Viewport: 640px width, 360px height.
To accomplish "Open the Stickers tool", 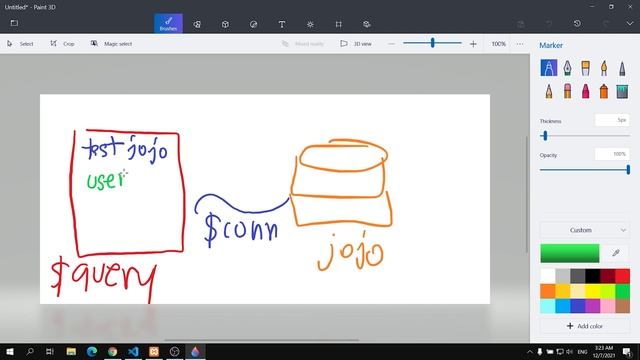I will click(x=253, y=24).
